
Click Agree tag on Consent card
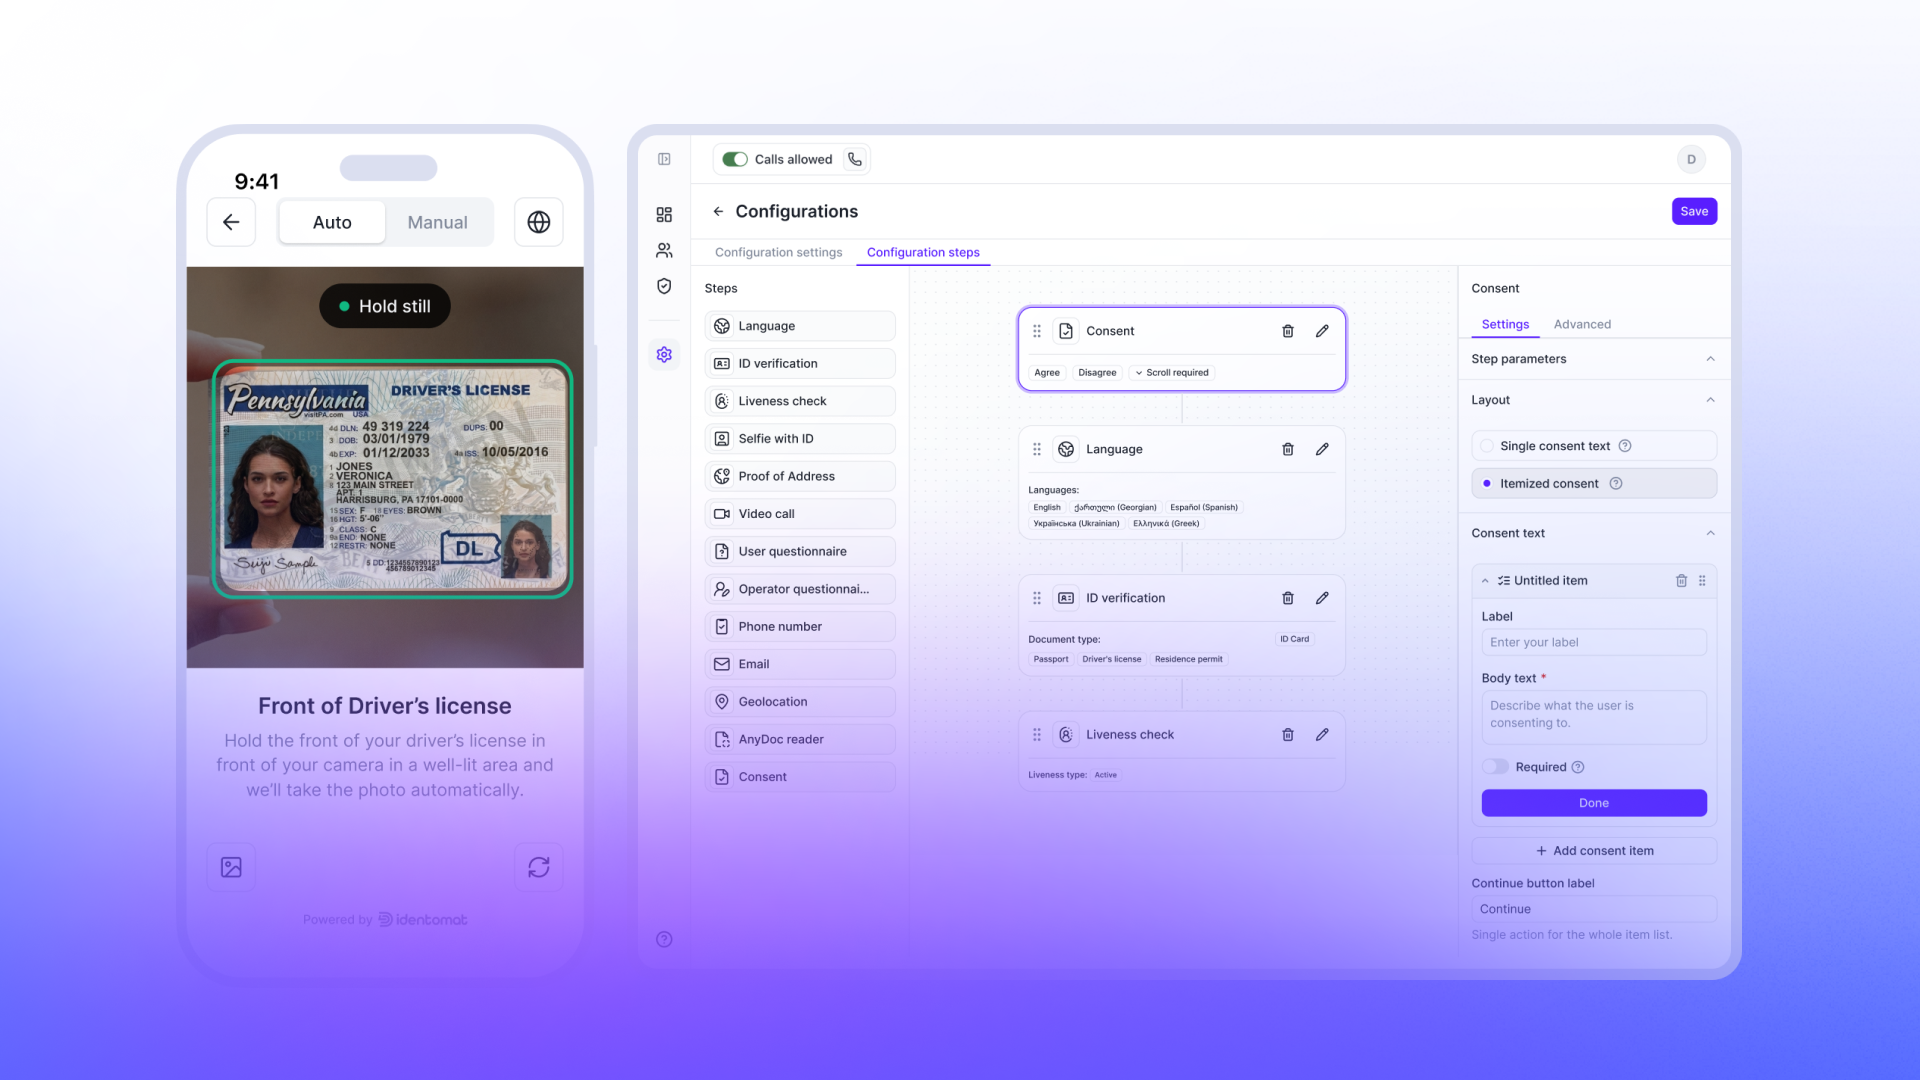(1047, 372)
